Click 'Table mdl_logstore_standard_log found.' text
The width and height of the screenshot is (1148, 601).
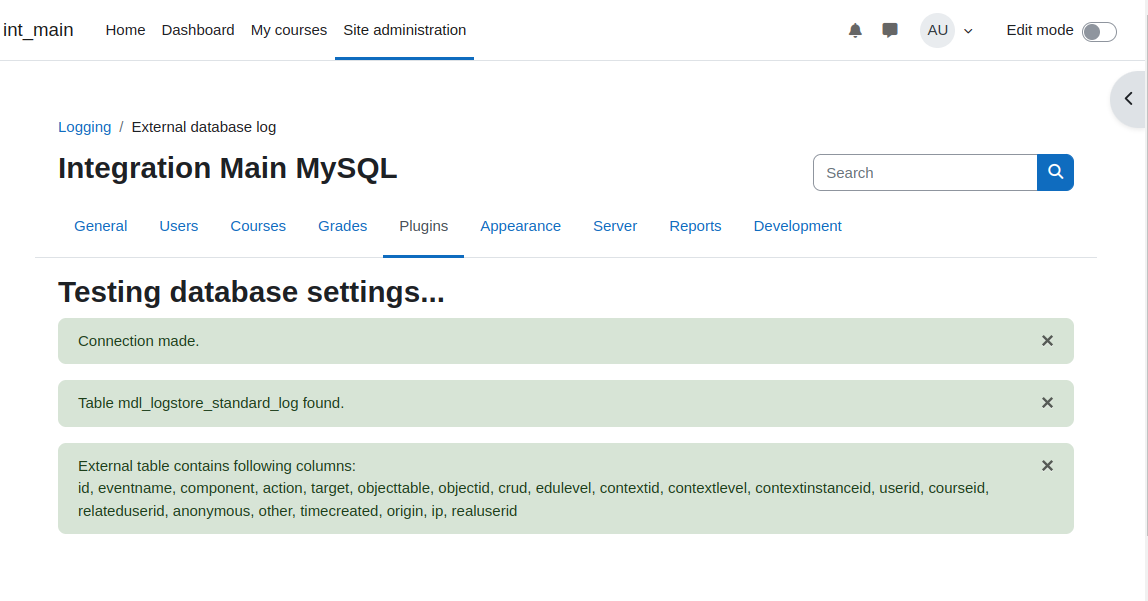211,403
